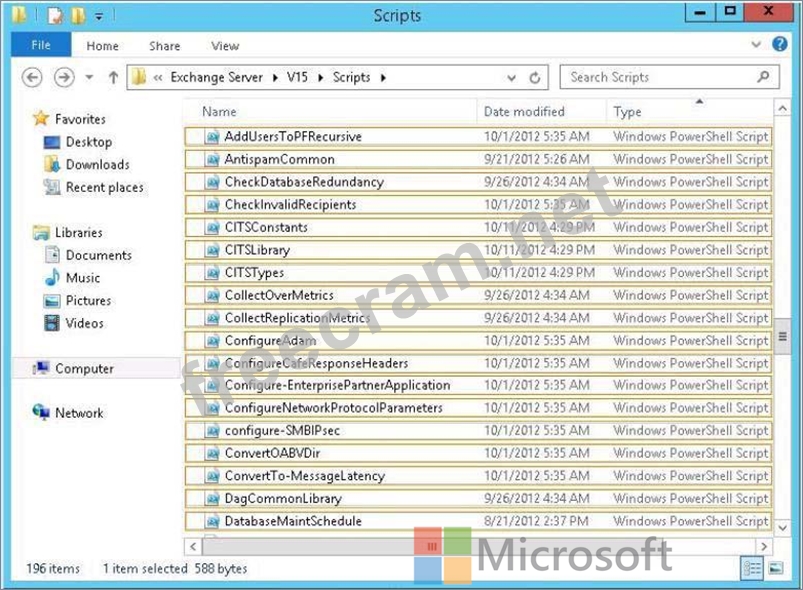The image size is (803, 590).
Task: Select the DatabaseMaintSchedule script icon
Action: 212,521
